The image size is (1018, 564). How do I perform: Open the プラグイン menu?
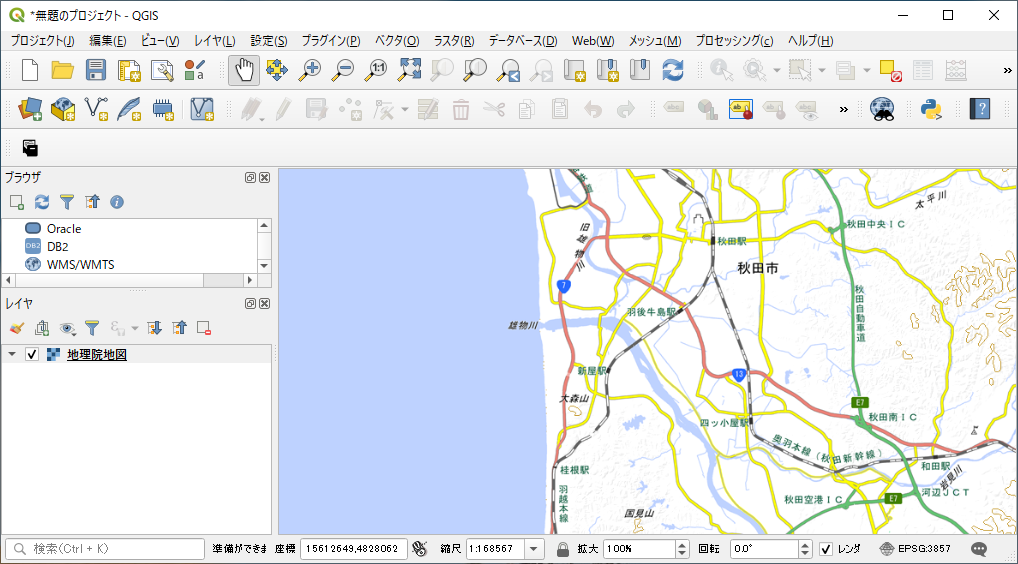(x=330, y=41)
